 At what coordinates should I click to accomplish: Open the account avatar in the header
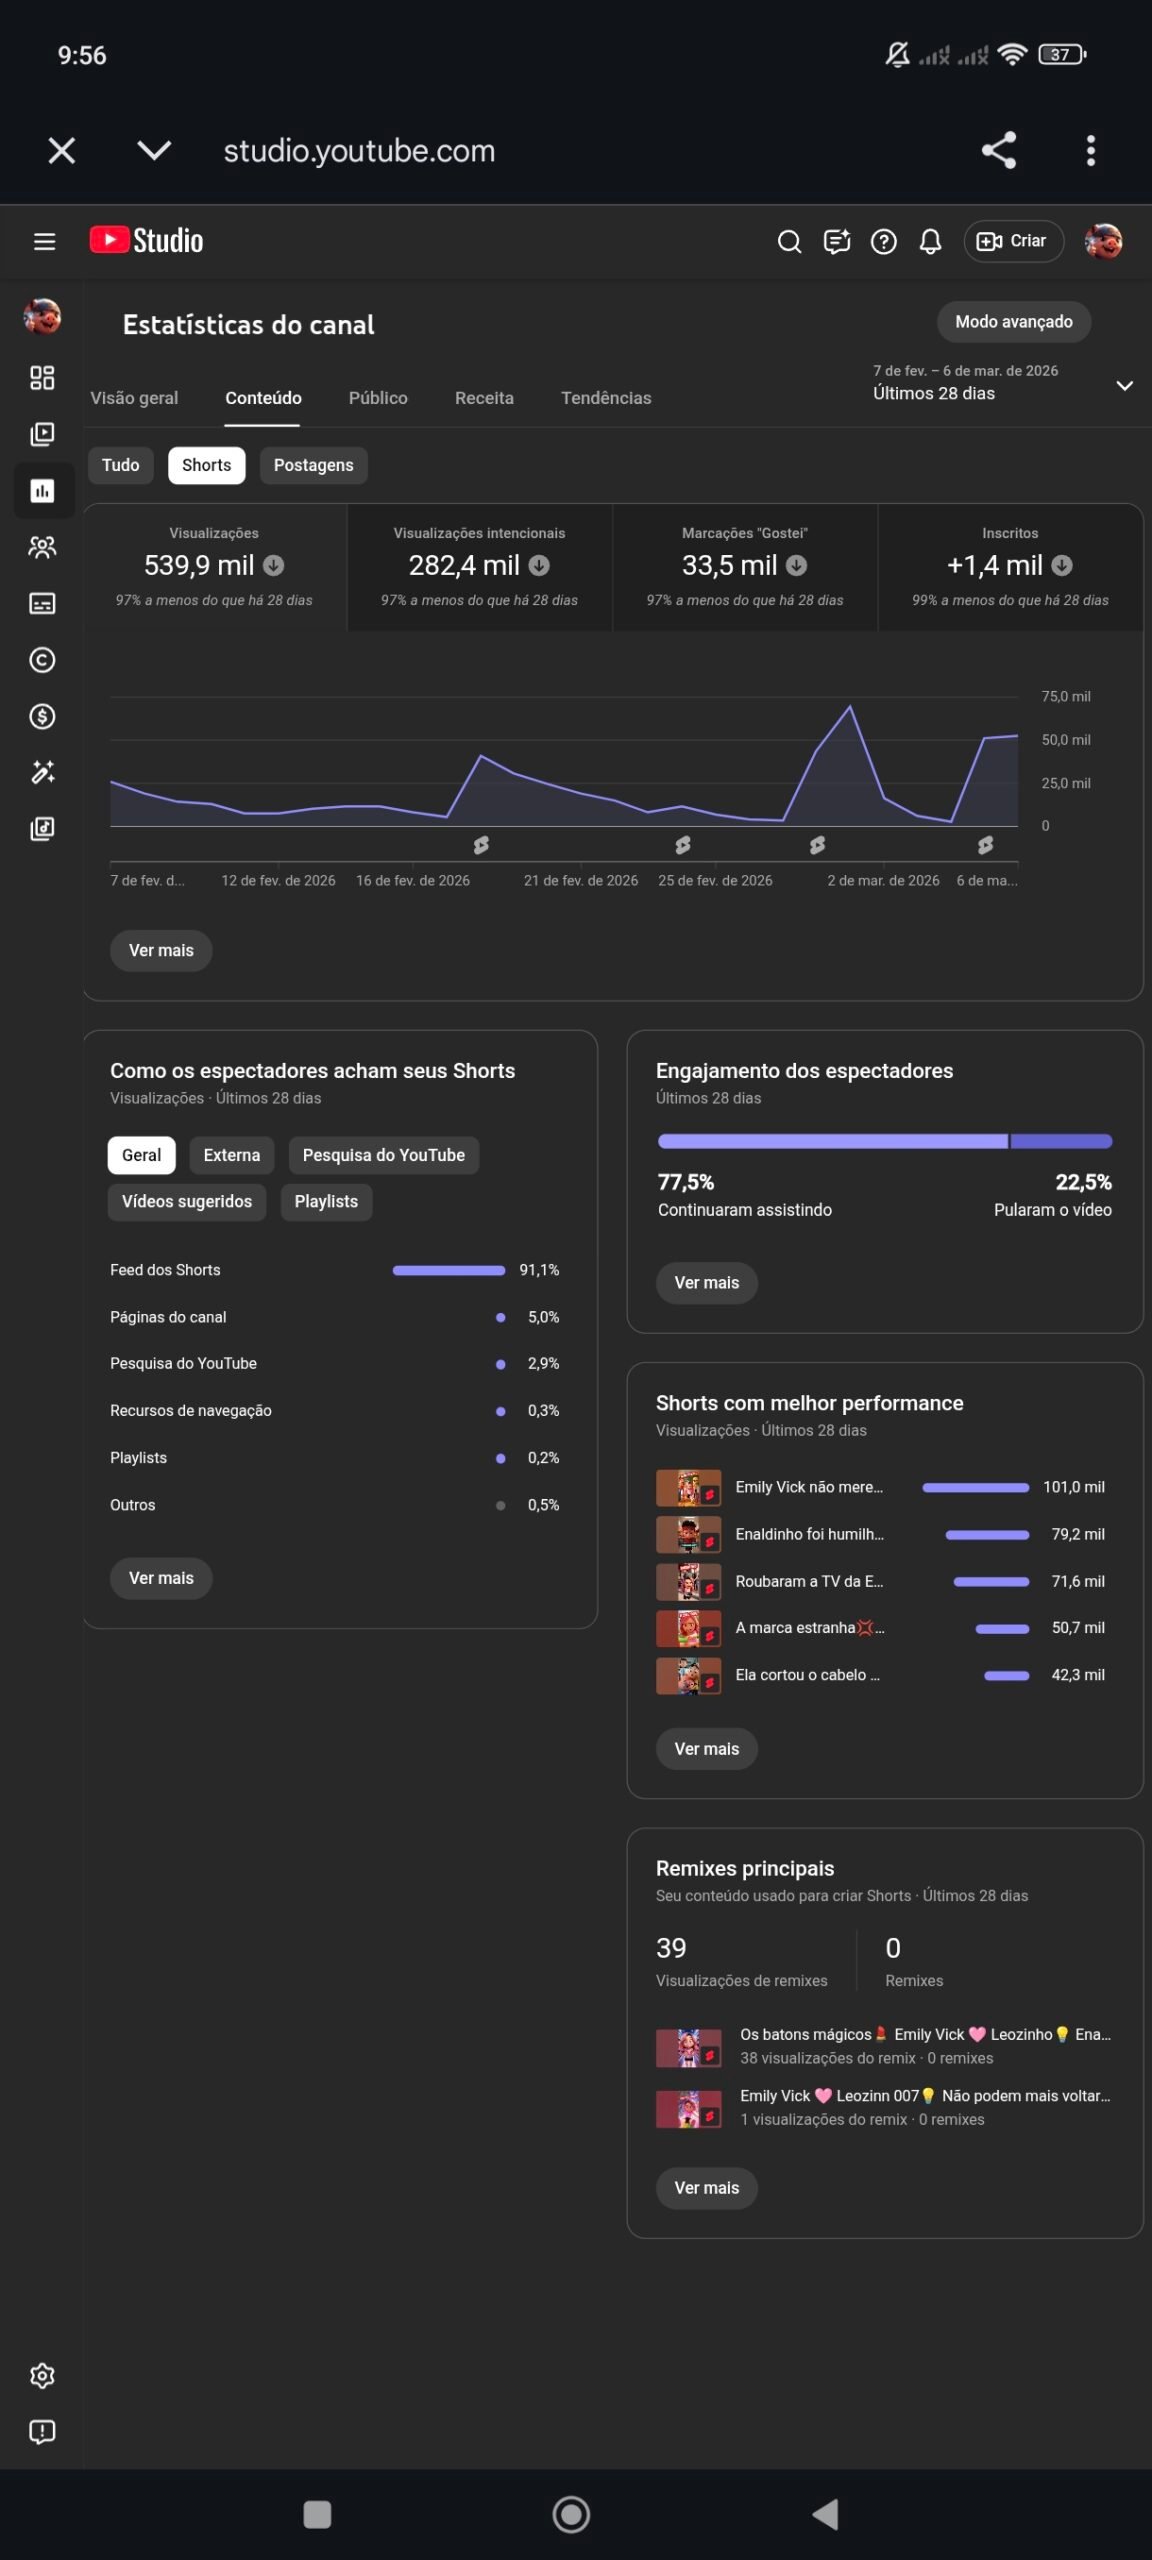1103,241
